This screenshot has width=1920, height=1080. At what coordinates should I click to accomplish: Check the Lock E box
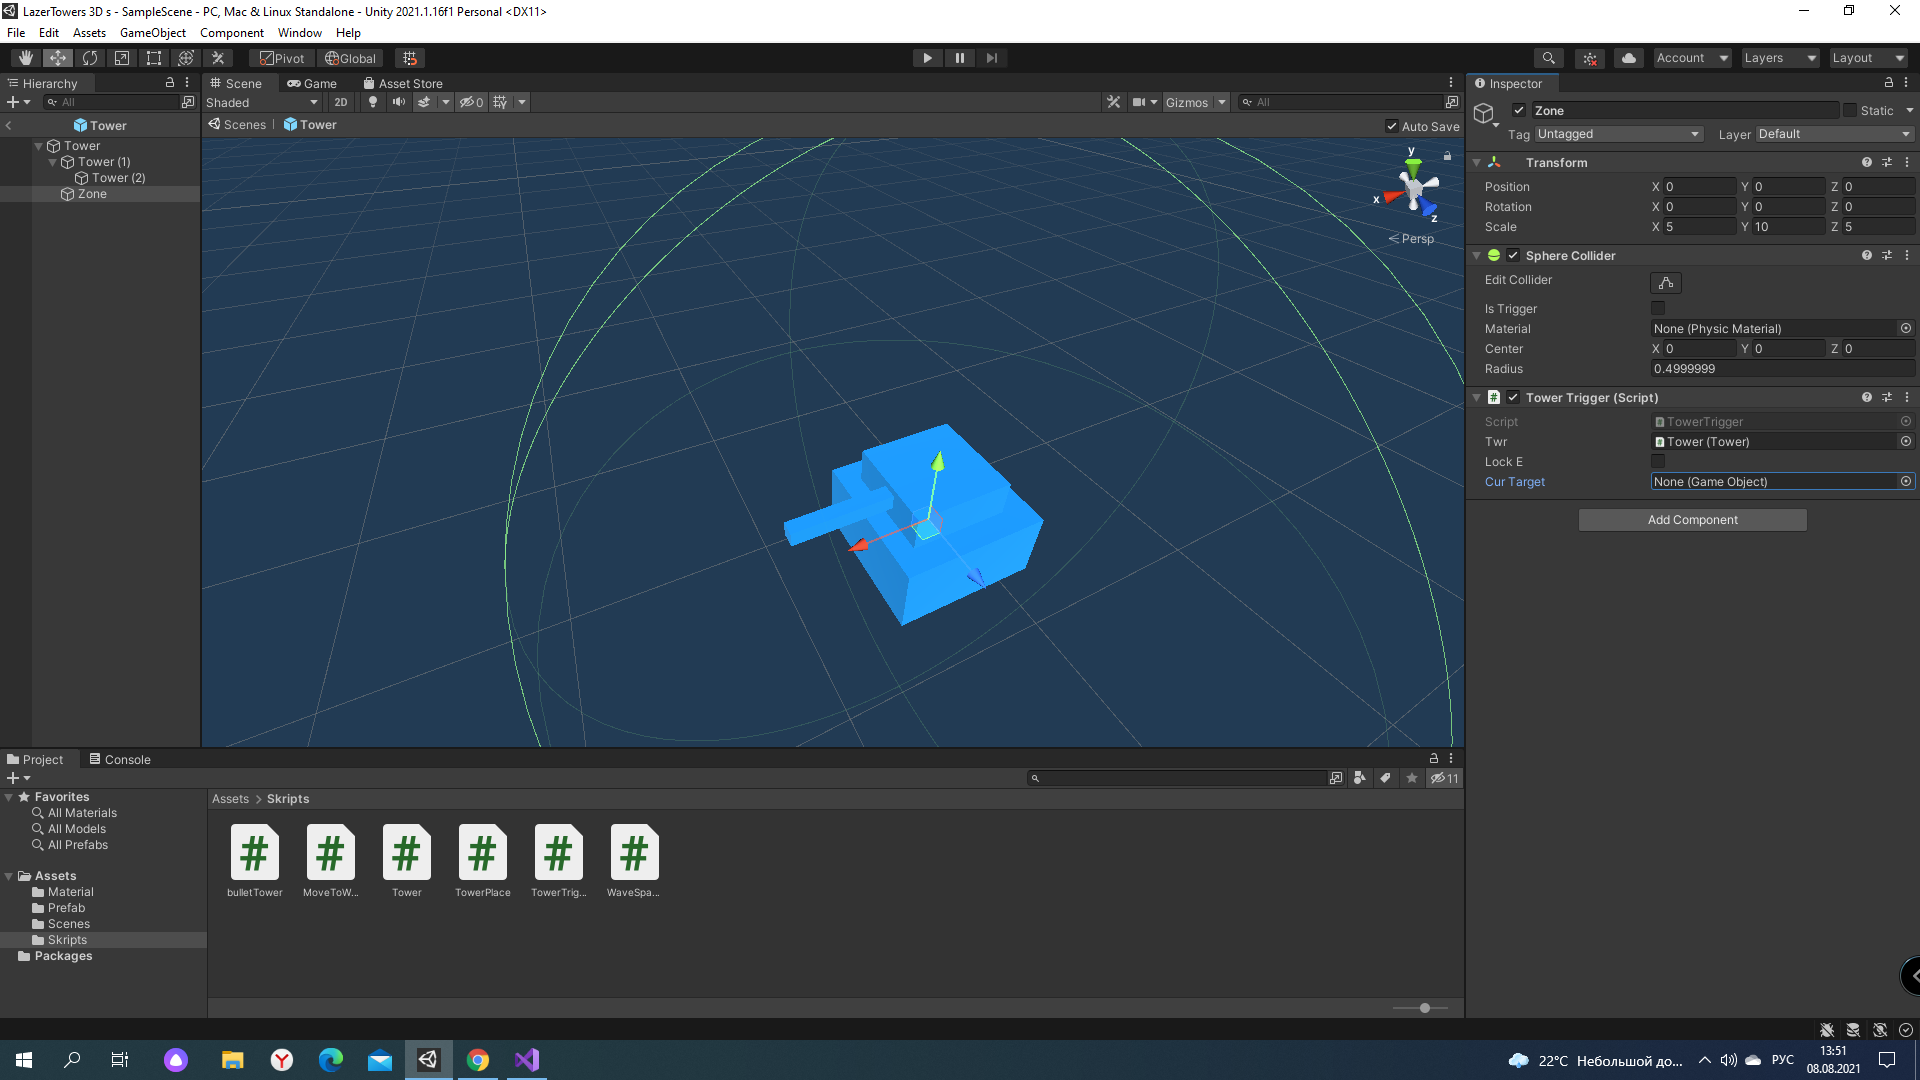pos(1658,462)
